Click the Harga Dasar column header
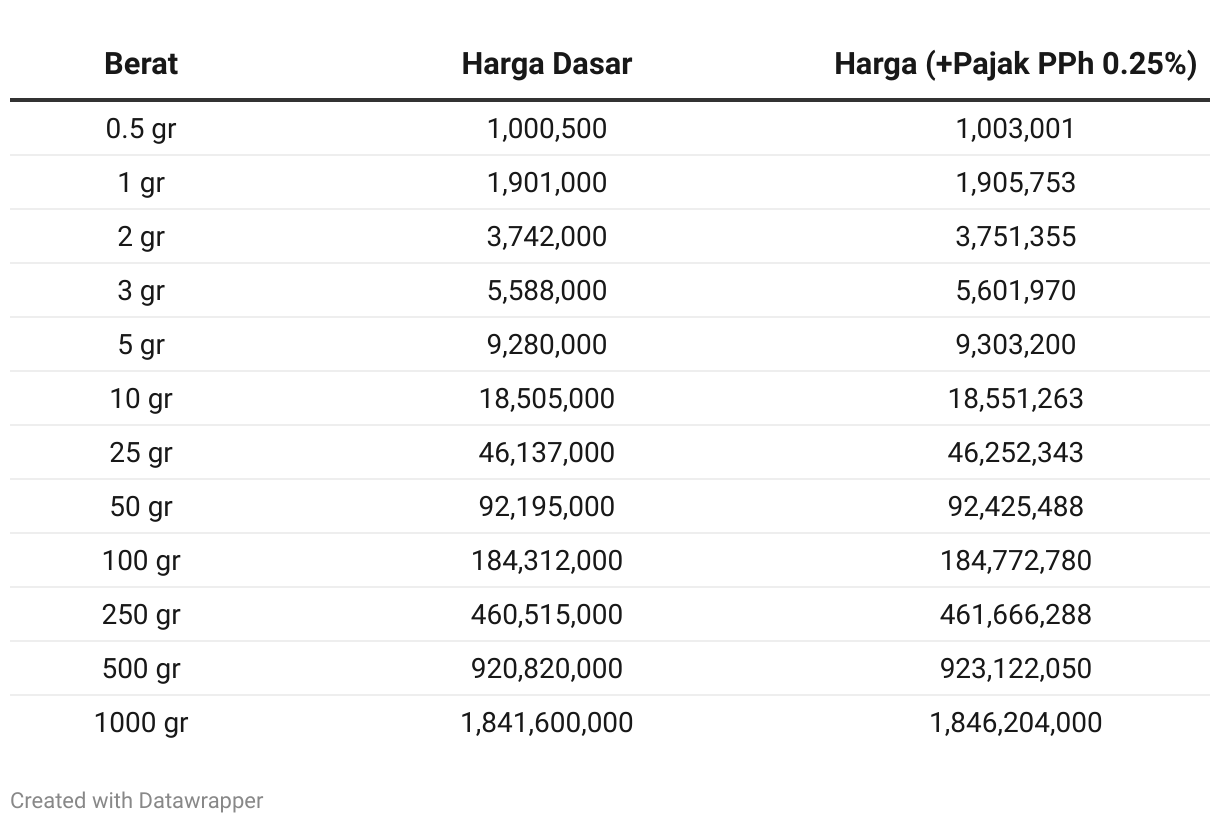 [x=547, y=64]
